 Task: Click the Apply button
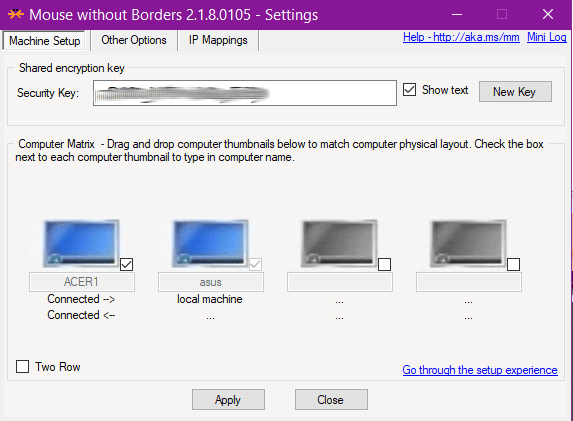[228, 399]
